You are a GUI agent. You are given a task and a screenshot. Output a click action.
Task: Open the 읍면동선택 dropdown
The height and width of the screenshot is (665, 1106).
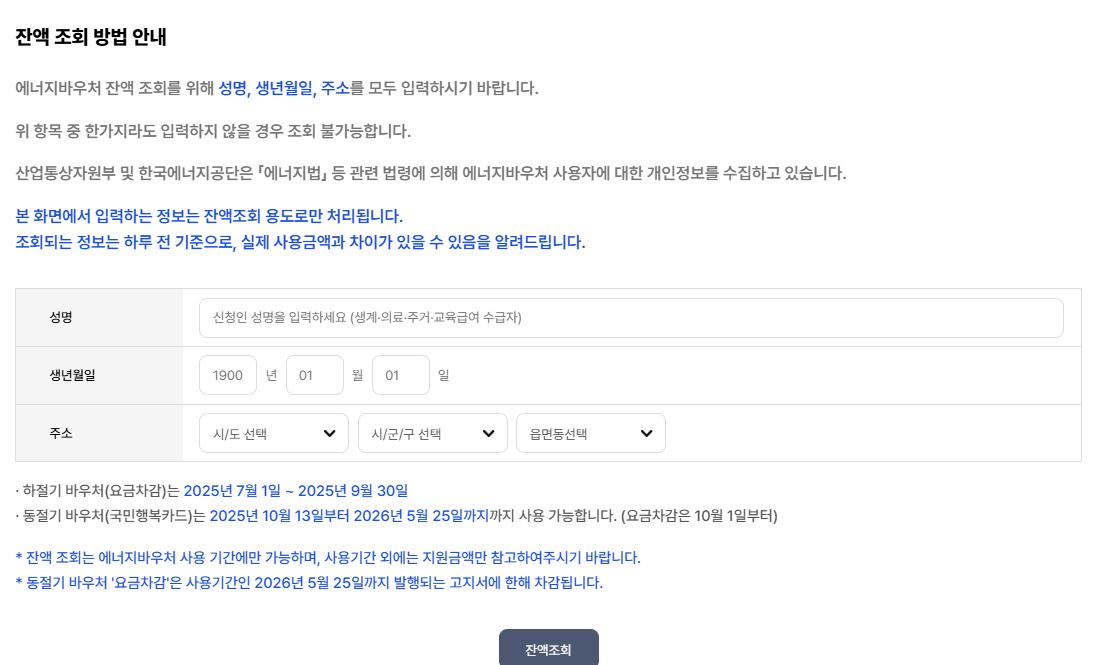(590, 432)
